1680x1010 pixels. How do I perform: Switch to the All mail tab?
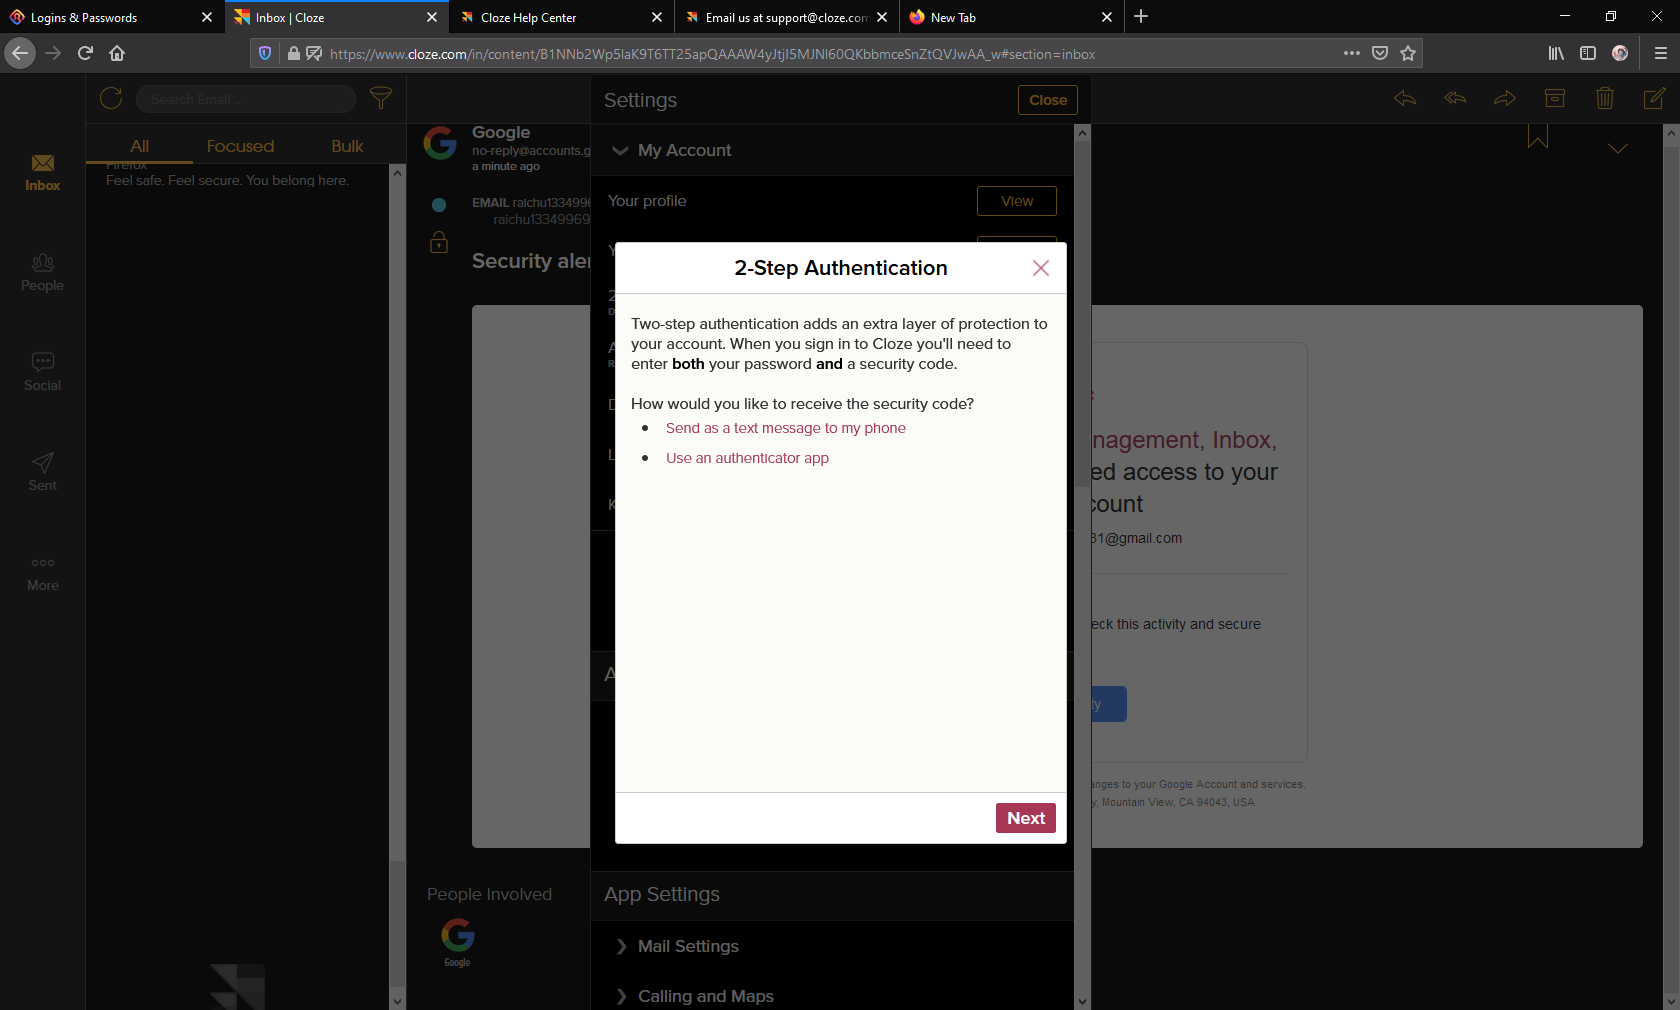point(140,146)
